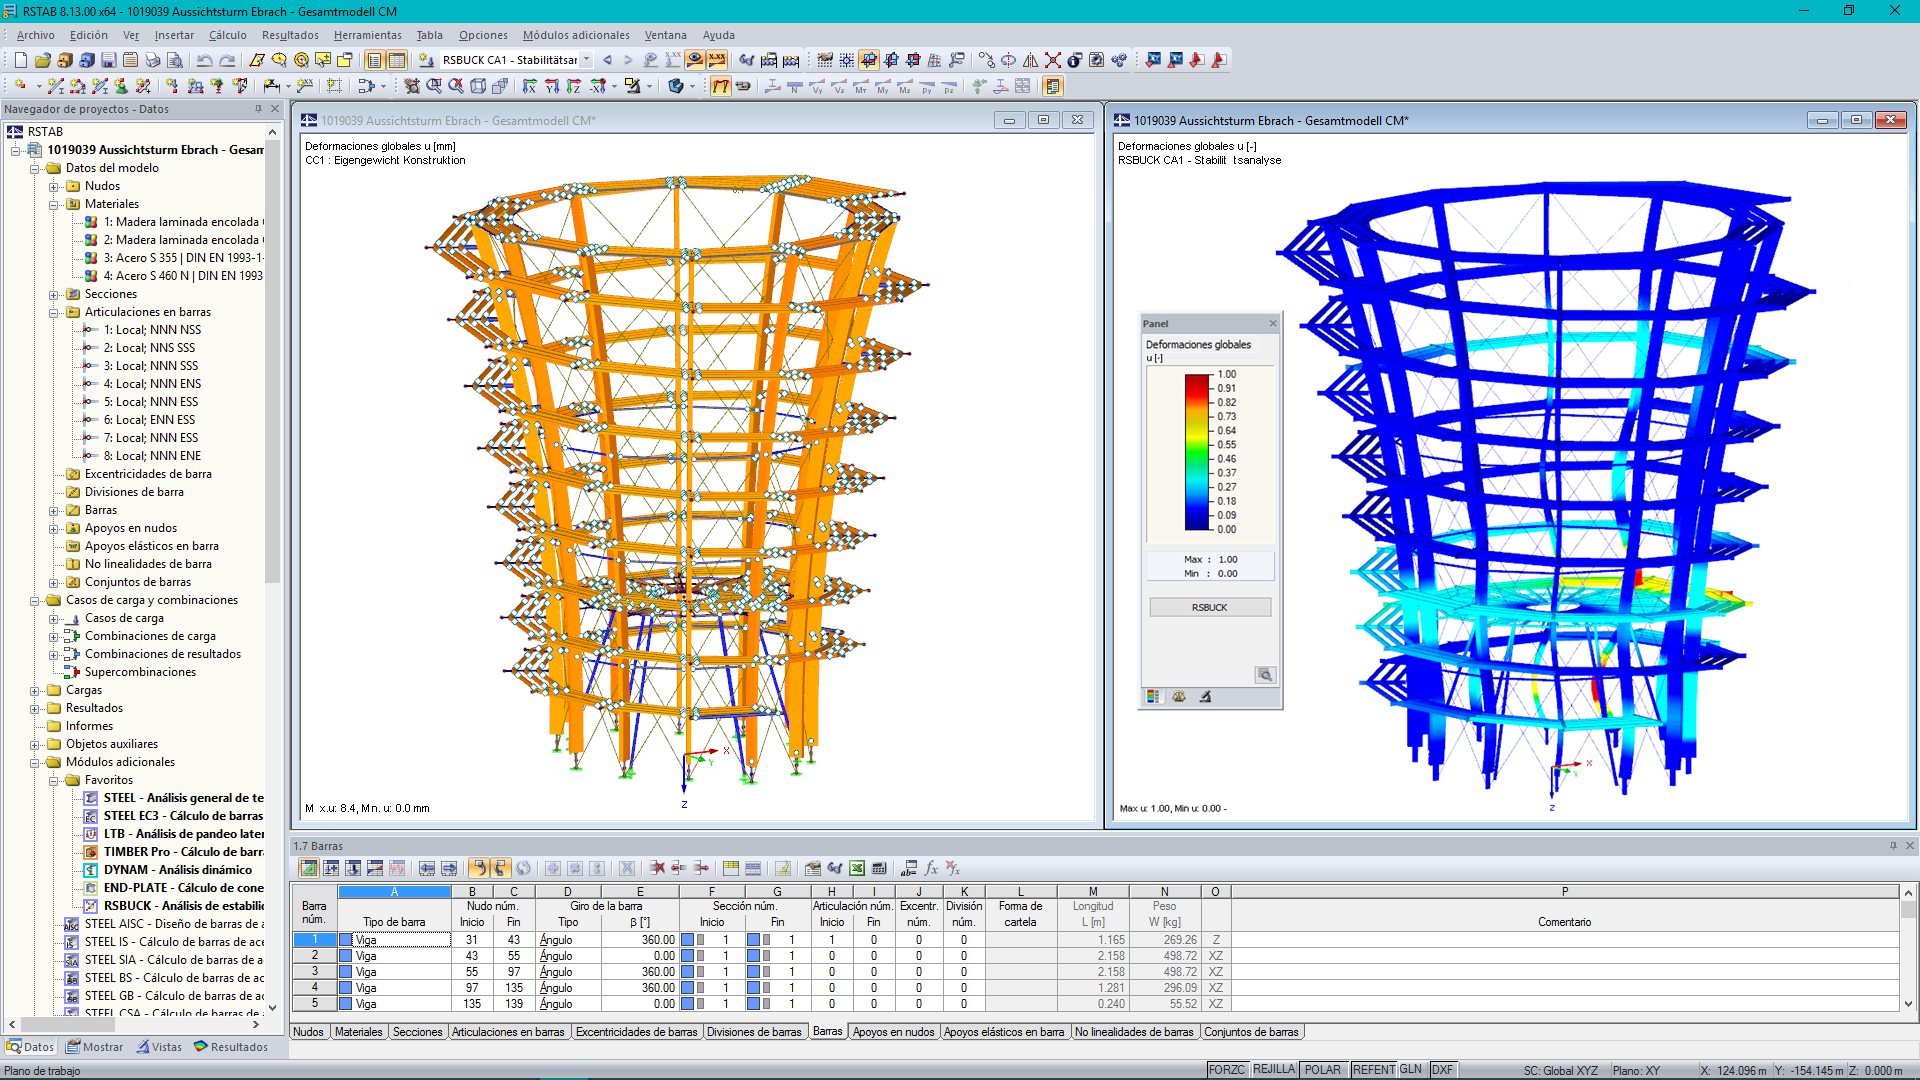Viewport: 1920px width, 1080px height.
Task: Switch to the Resultados panel button at bottom
Action: coord(232,1047)
